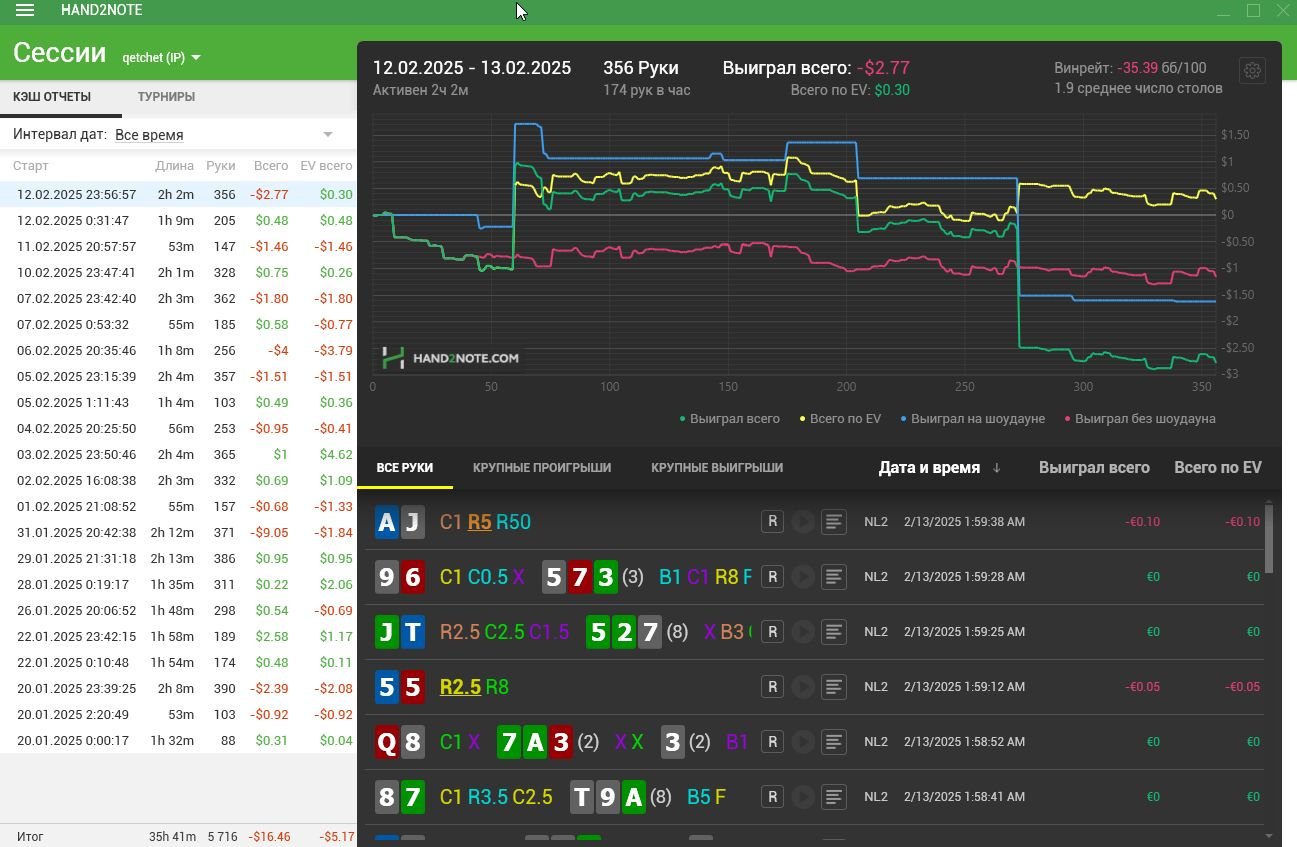This screenshot has width=1297, height=847.
Task: Play the 96 hand replay button
Action: point(803,576)
